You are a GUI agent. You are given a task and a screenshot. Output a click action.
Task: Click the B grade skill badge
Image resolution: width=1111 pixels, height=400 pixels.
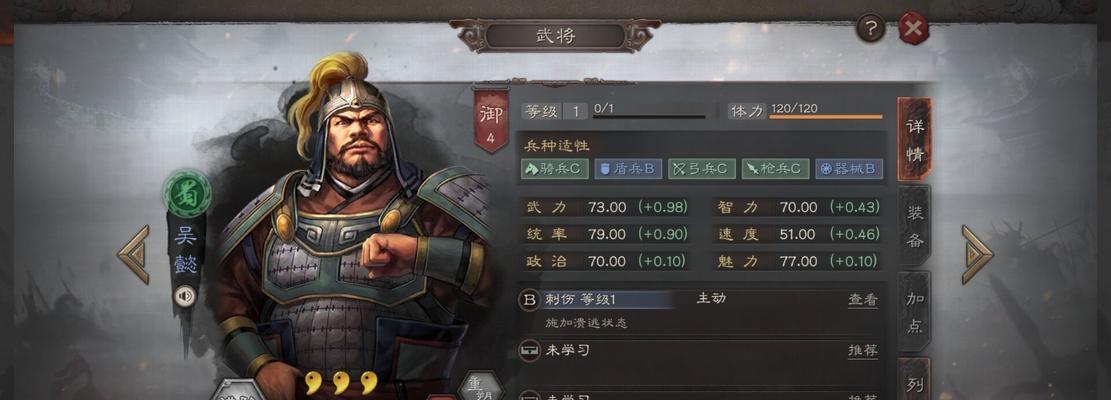coord(529,299)
